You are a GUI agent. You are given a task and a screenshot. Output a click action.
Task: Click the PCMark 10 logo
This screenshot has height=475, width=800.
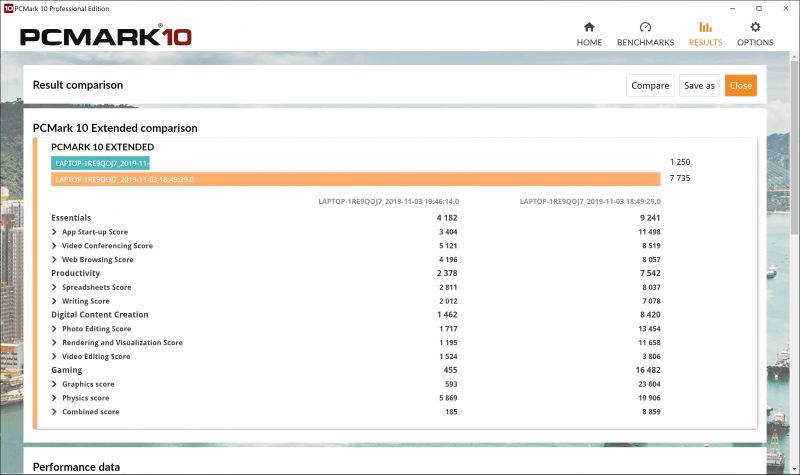coord(106,37)
